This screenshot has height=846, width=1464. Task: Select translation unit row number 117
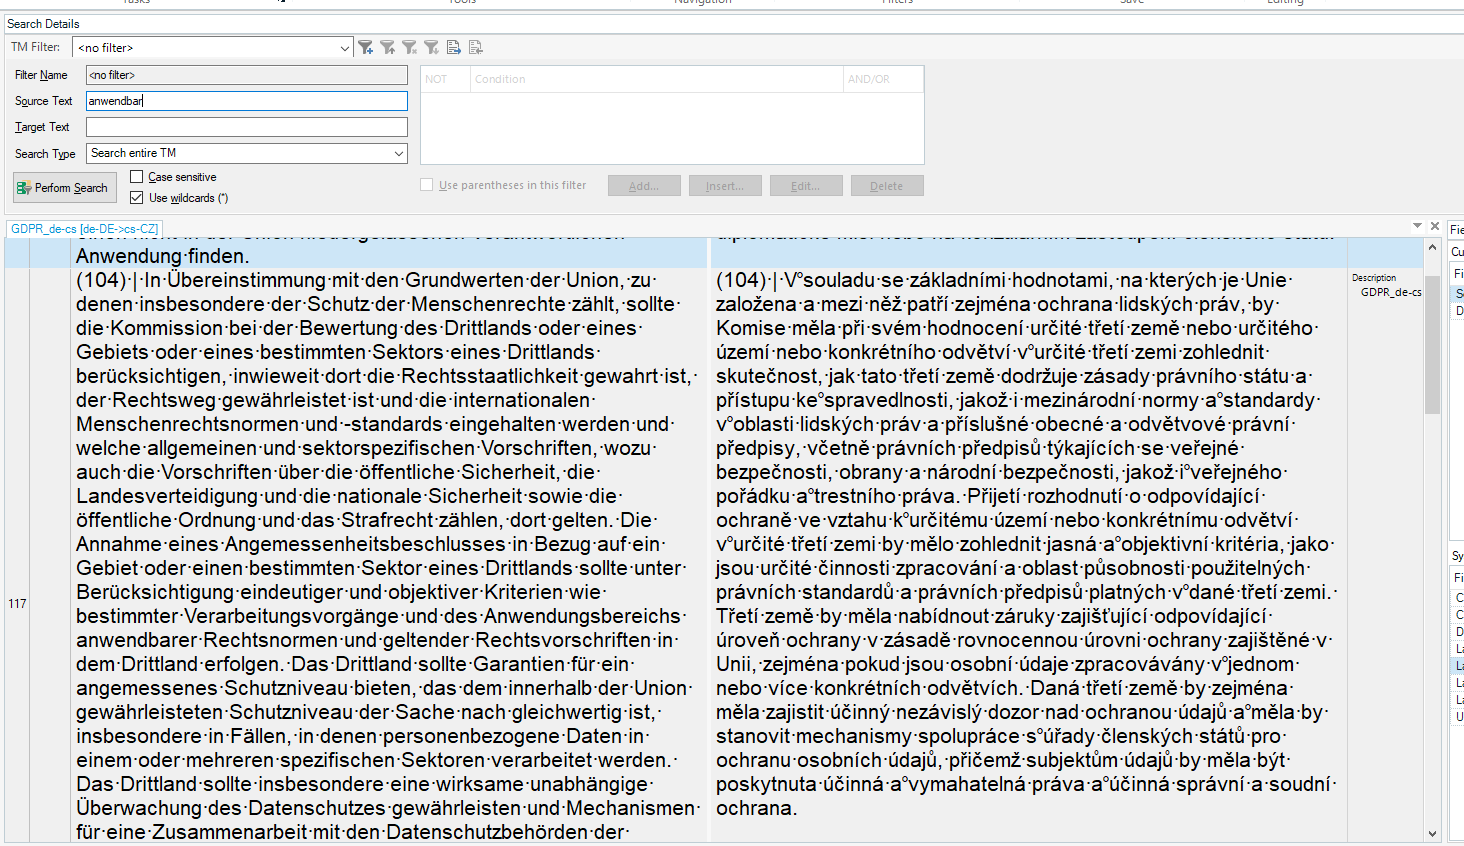pyautogui.click(x=17, y=604)
